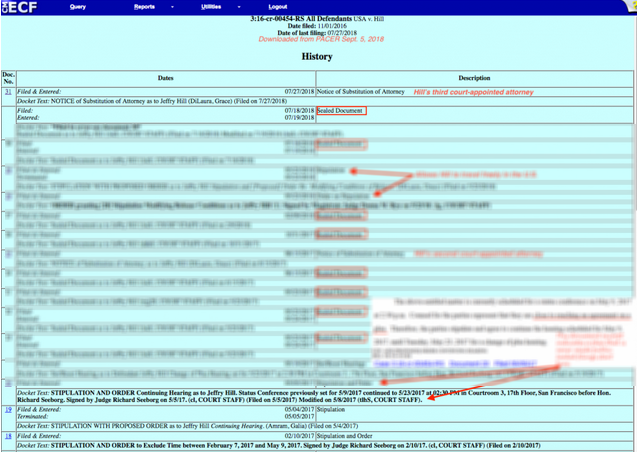637x456 pixels.
Task: Open the Query menu
Action: coord(78,7)
